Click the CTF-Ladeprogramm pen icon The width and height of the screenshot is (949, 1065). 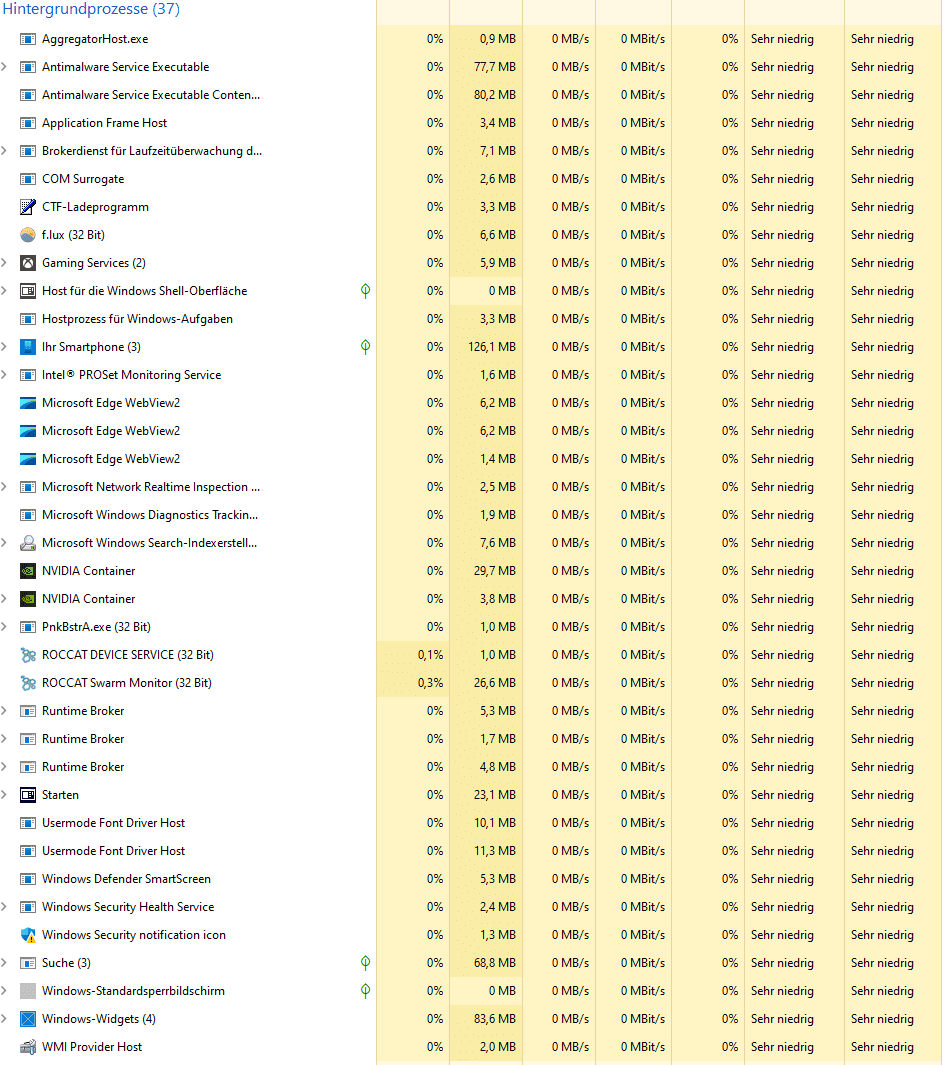click(x=28, y=207)
